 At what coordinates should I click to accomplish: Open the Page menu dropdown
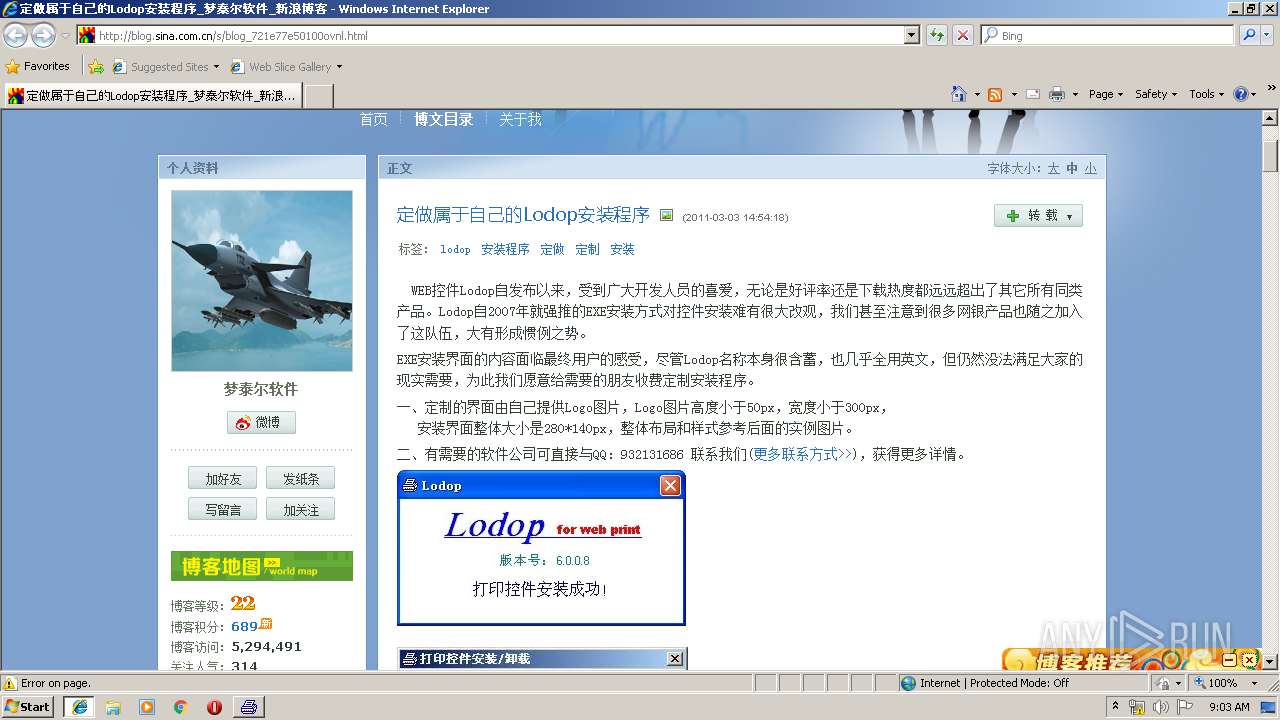(x=1105, y=94)
